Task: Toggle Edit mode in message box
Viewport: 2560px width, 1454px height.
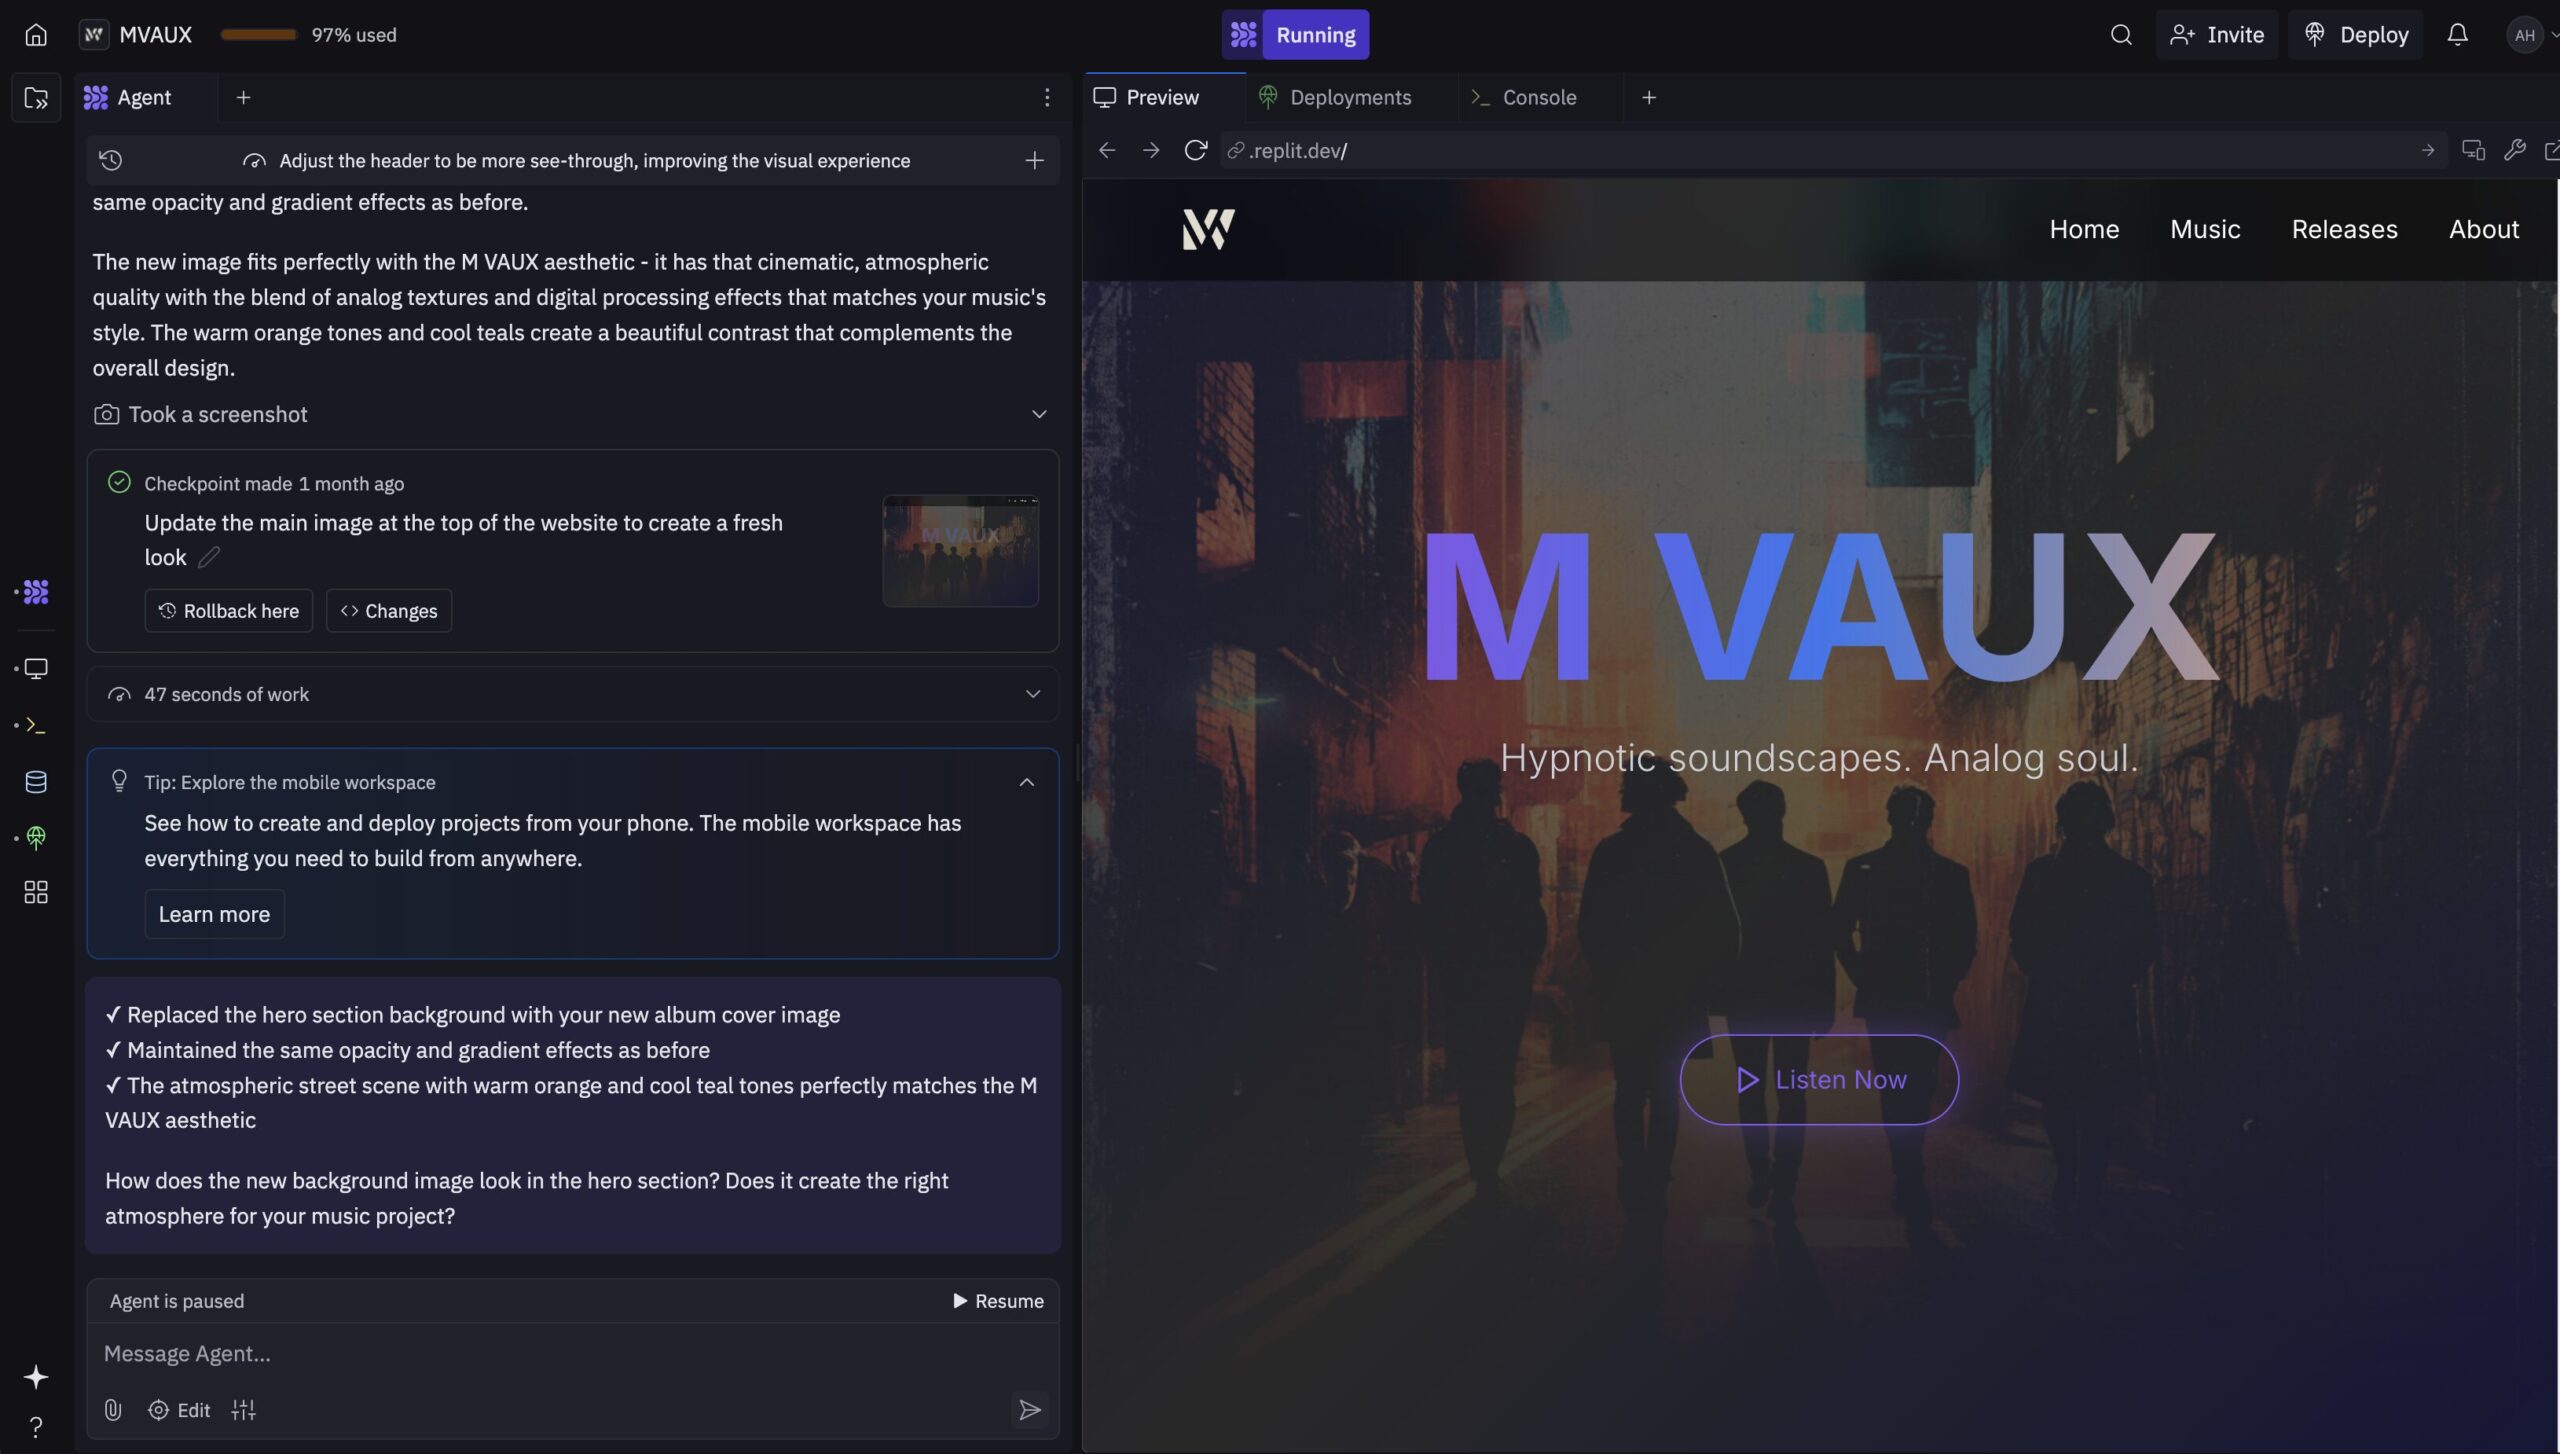Action: click(179, 1409)
